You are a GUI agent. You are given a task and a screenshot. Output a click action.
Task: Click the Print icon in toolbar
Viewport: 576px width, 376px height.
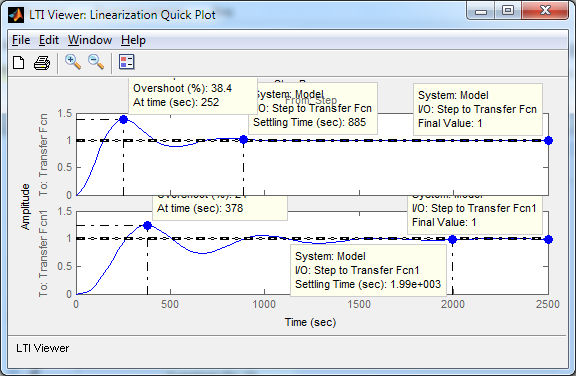click(x=42, y=63)
